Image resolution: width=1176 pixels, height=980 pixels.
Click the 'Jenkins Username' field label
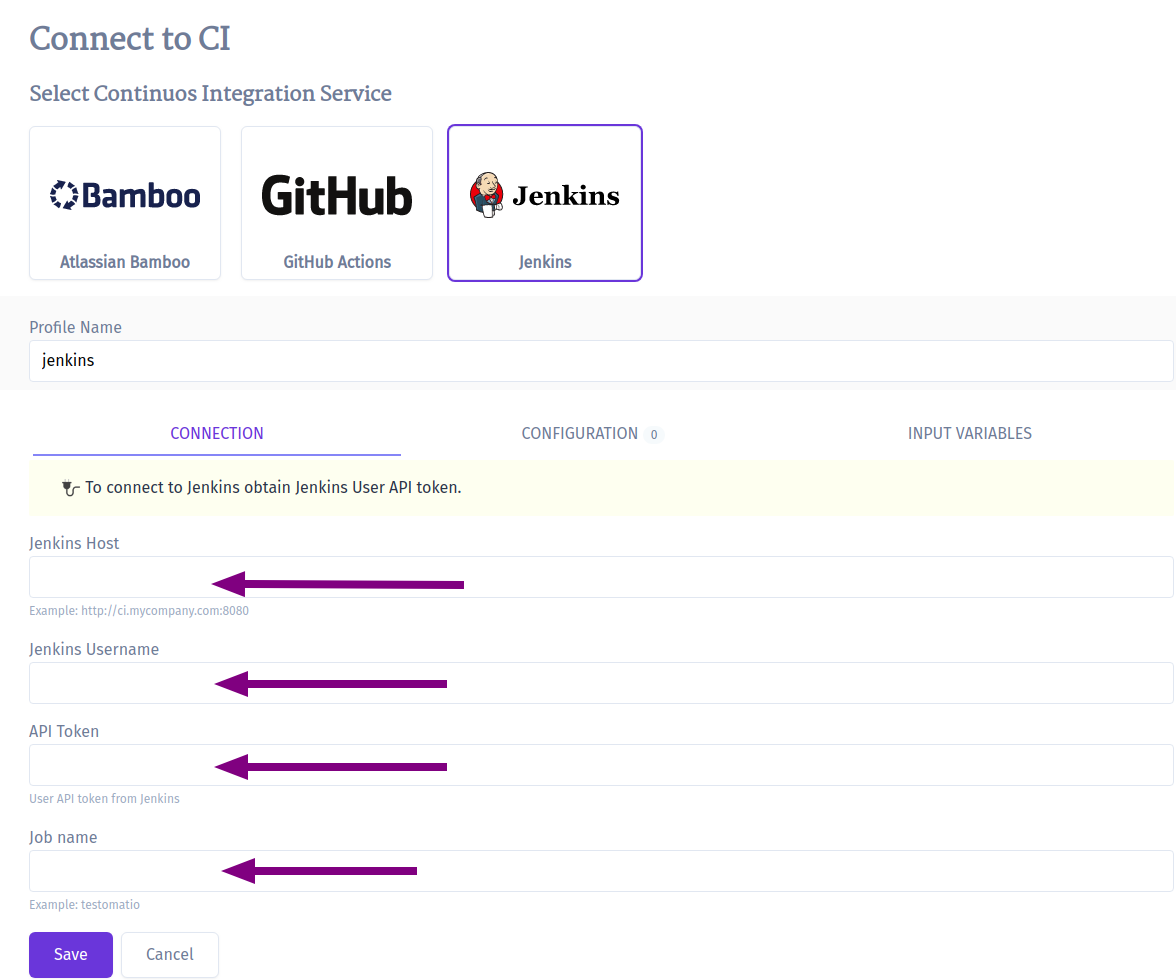pyautogui.click(x=94, y=649)
